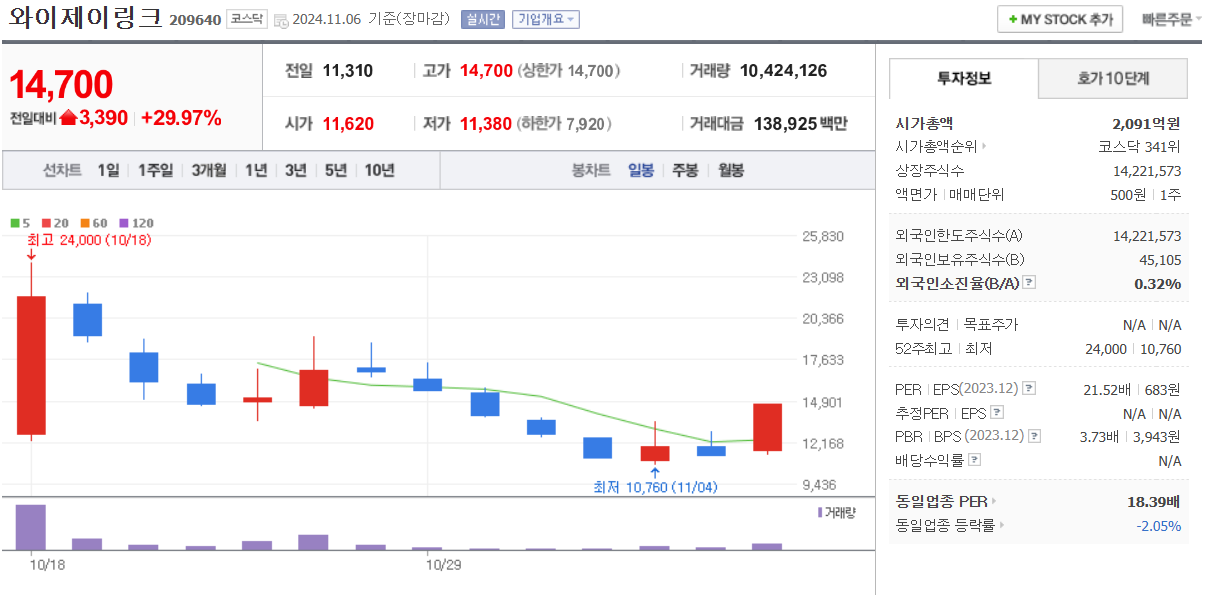The image size is (1205, 595).
Task: Click blue up arrow above 최저 10,760
Action: 654,472
